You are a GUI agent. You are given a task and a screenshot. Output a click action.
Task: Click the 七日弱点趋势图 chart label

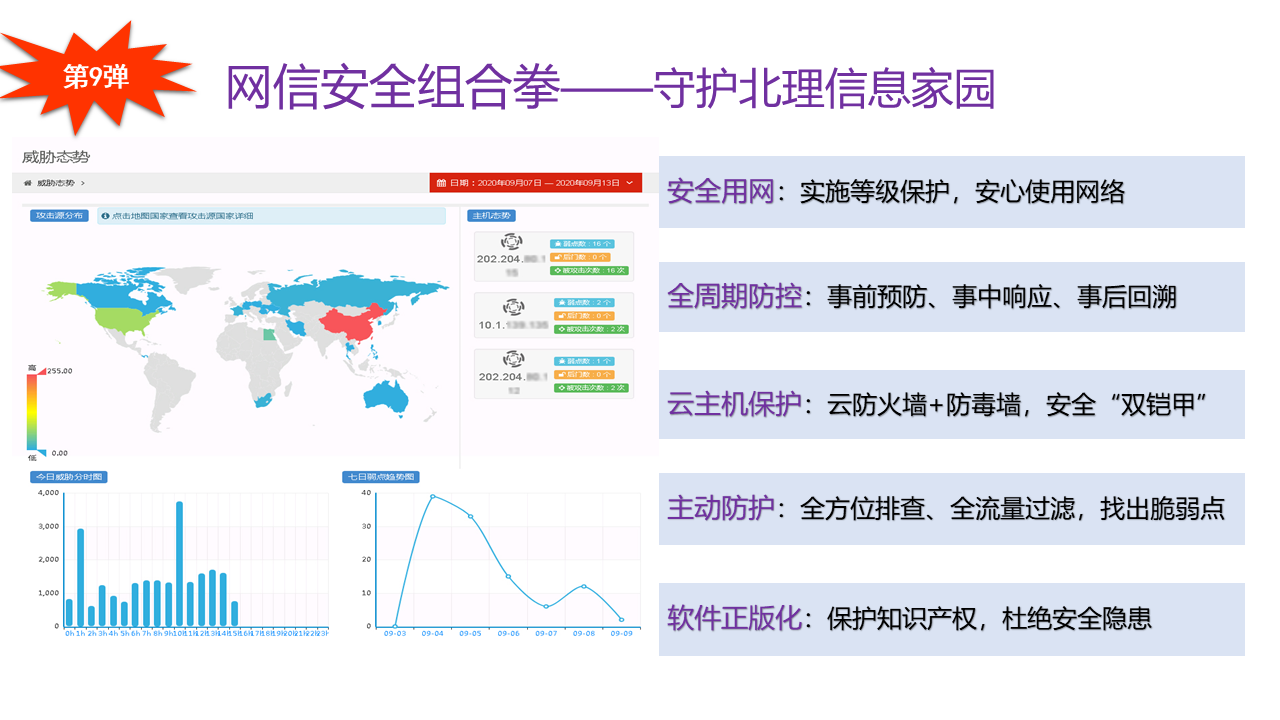pyautogui.click(x=380, y=477)
